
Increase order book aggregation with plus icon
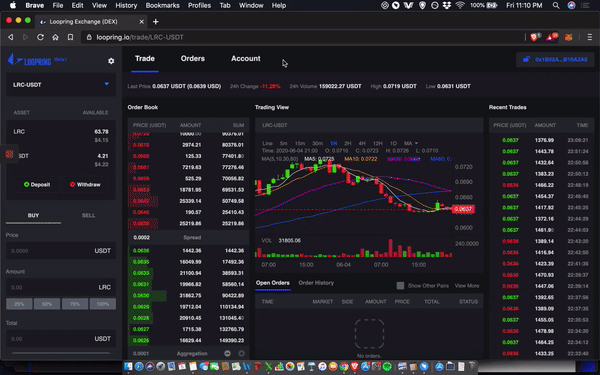coord(241,354)
